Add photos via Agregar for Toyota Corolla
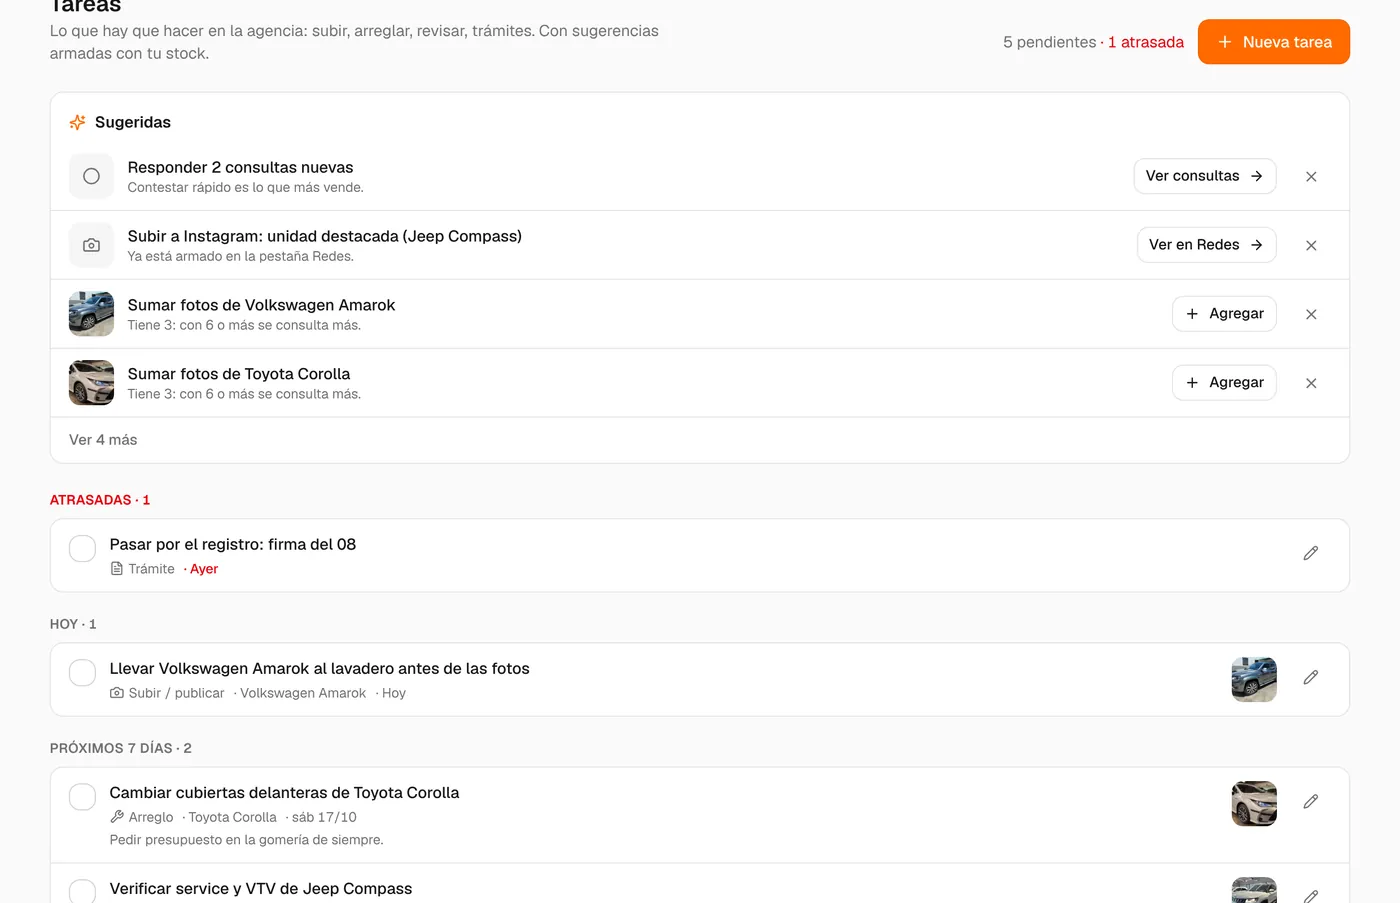This screenshot has width=1400, height=903. pos(1224,383)
